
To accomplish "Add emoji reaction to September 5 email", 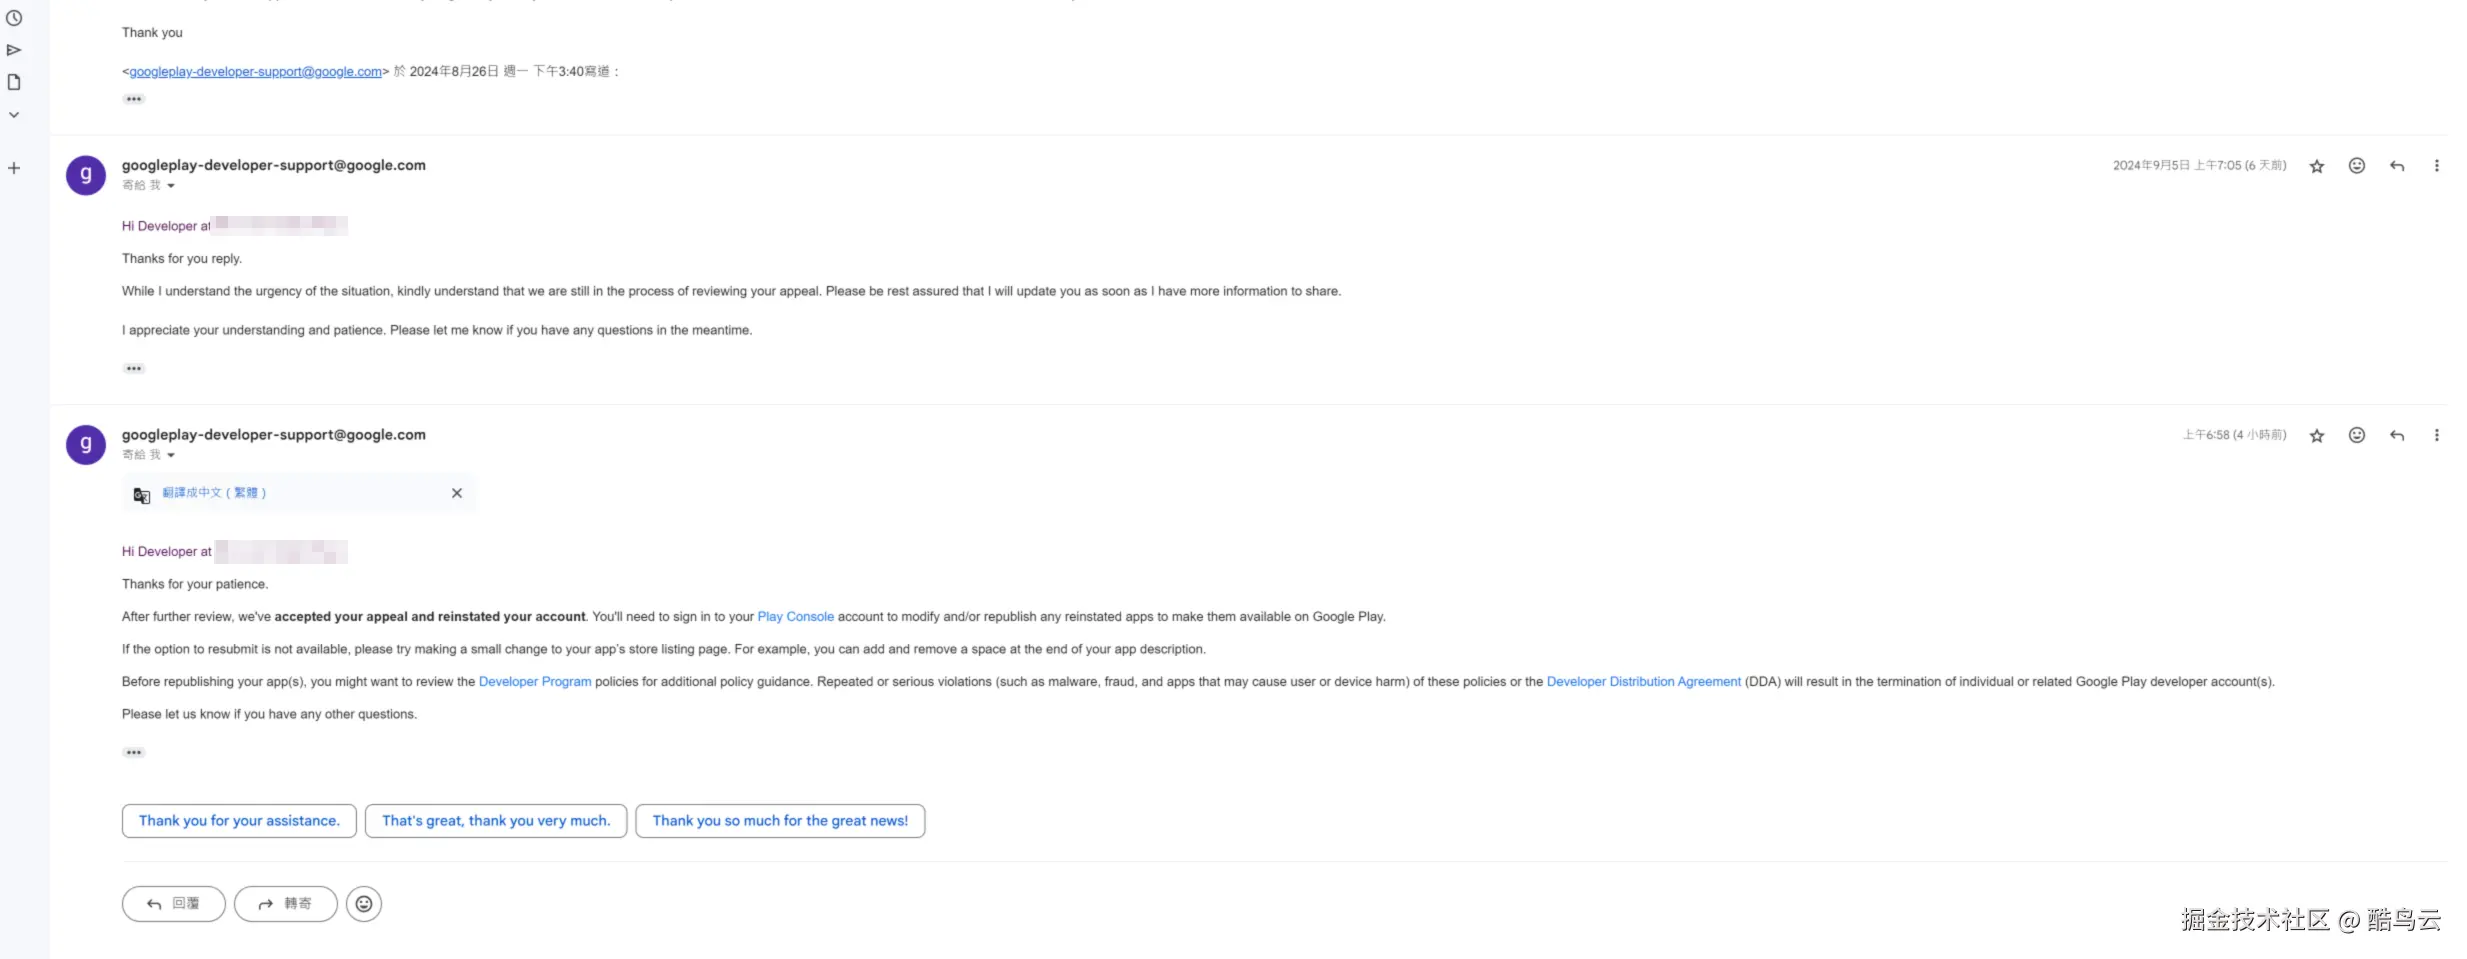I will (2357, 166).
